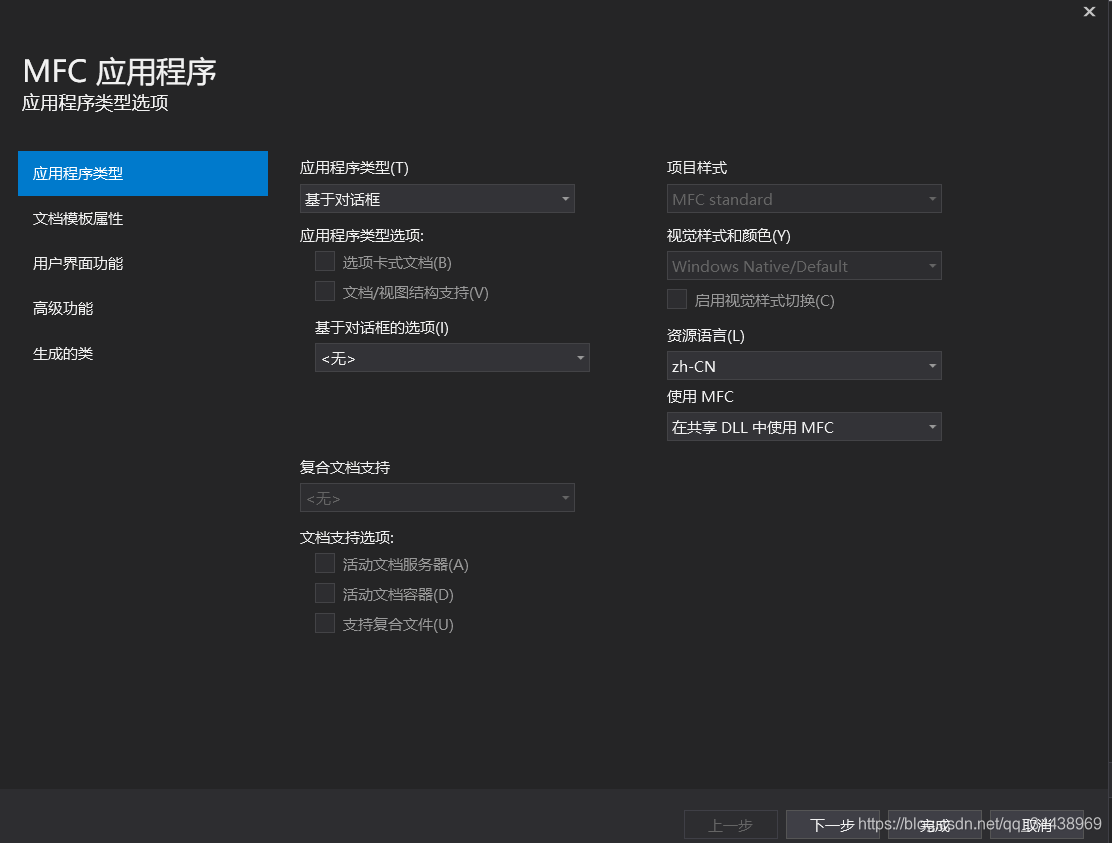The width and height of the screenshot is (1112, 843).
Task: Open the 复合文档支持 dropdown
Action: click(437, 498)
